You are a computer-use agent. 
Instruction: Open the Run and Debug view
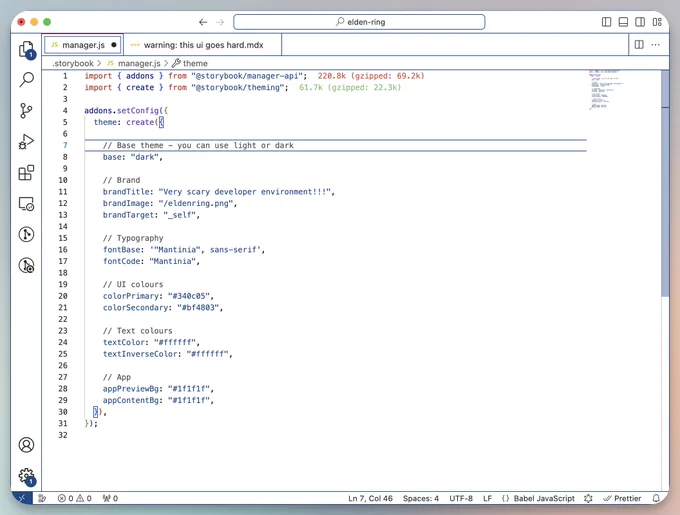tap(26, 142)
